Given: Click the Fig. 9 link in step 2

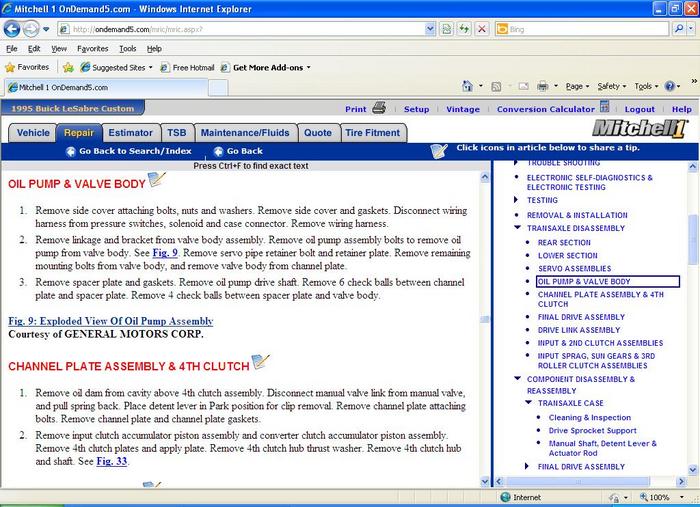Looking at the screenshot, I should click(165, 253).
